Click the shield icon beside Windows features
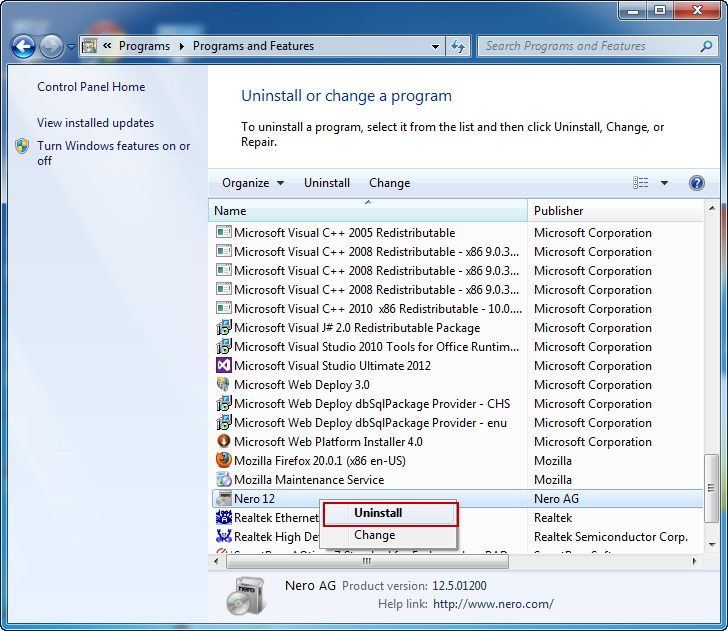The image size is (728, 631). coord(22,146)
